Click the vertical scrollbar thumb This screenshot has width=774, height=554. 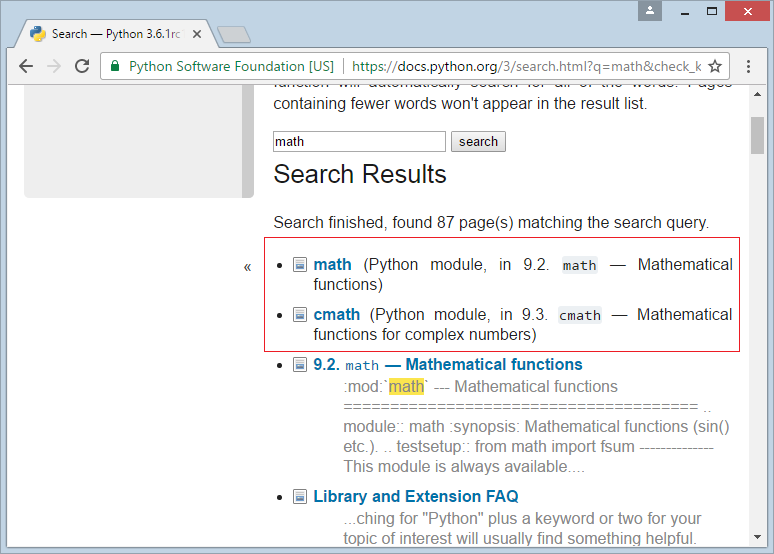pos(758,135)
